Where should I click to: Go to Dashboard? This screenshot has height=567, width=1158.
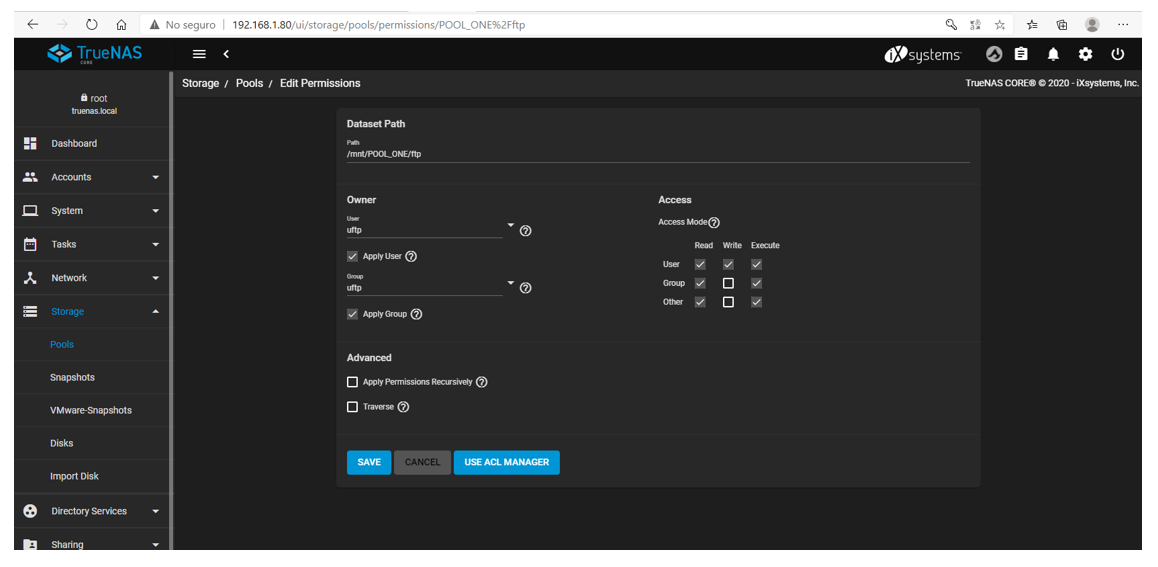pyautogui.click(x=92, y=143)
